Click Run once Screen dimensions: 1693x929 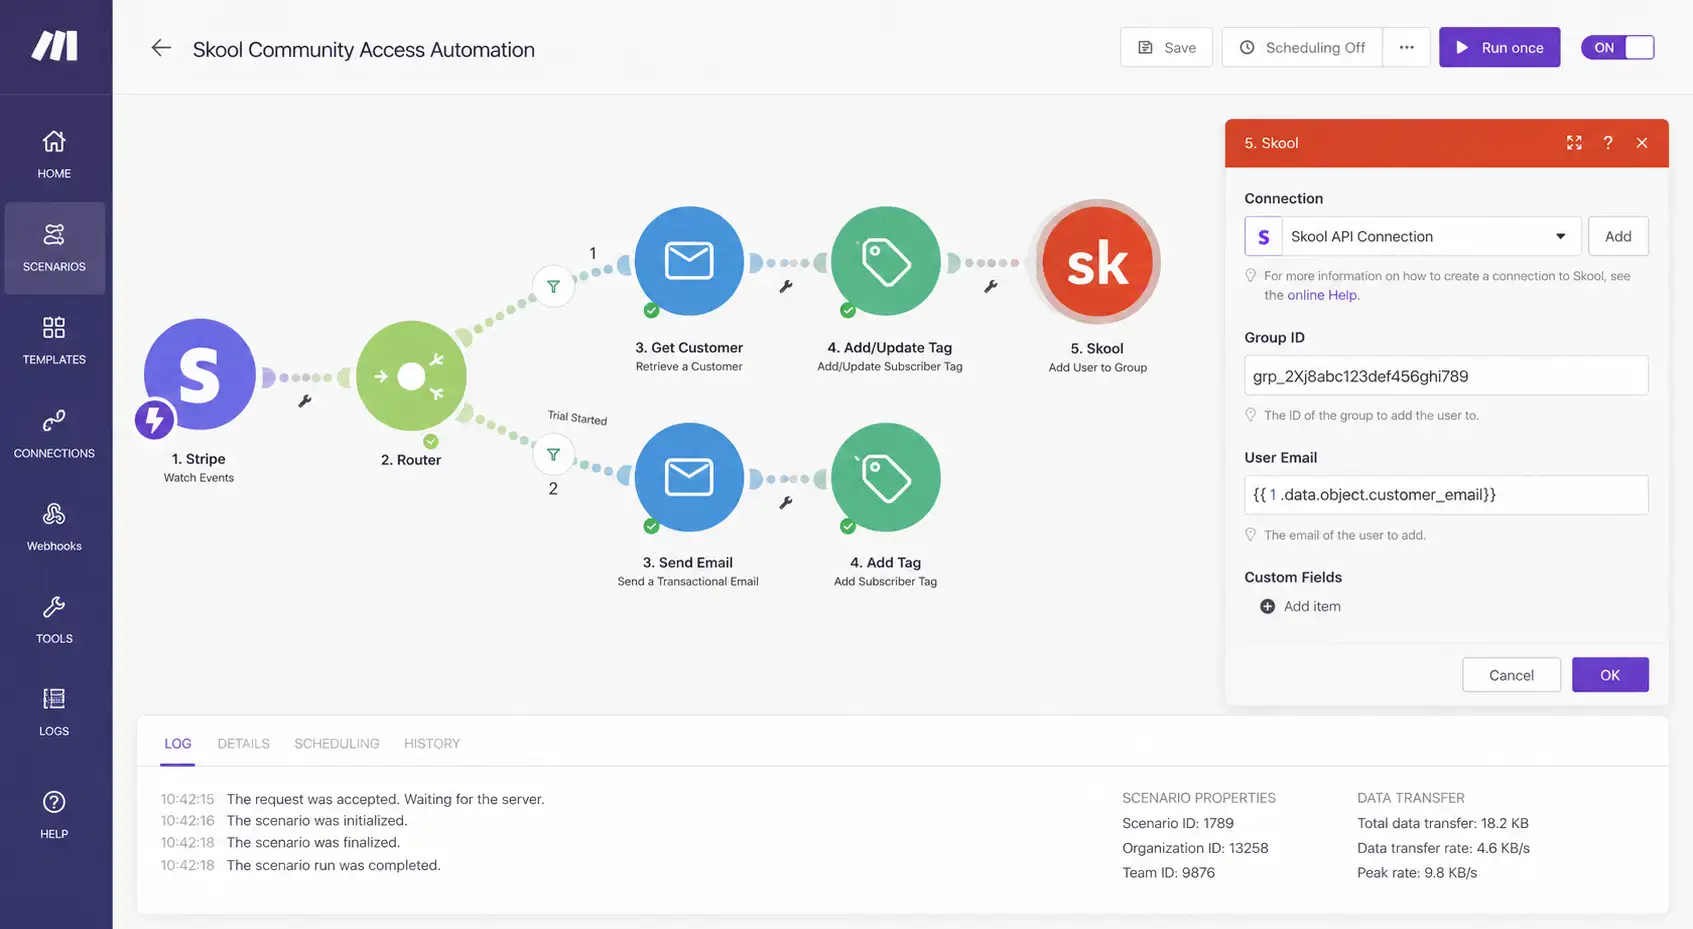tap(1499, 47)
